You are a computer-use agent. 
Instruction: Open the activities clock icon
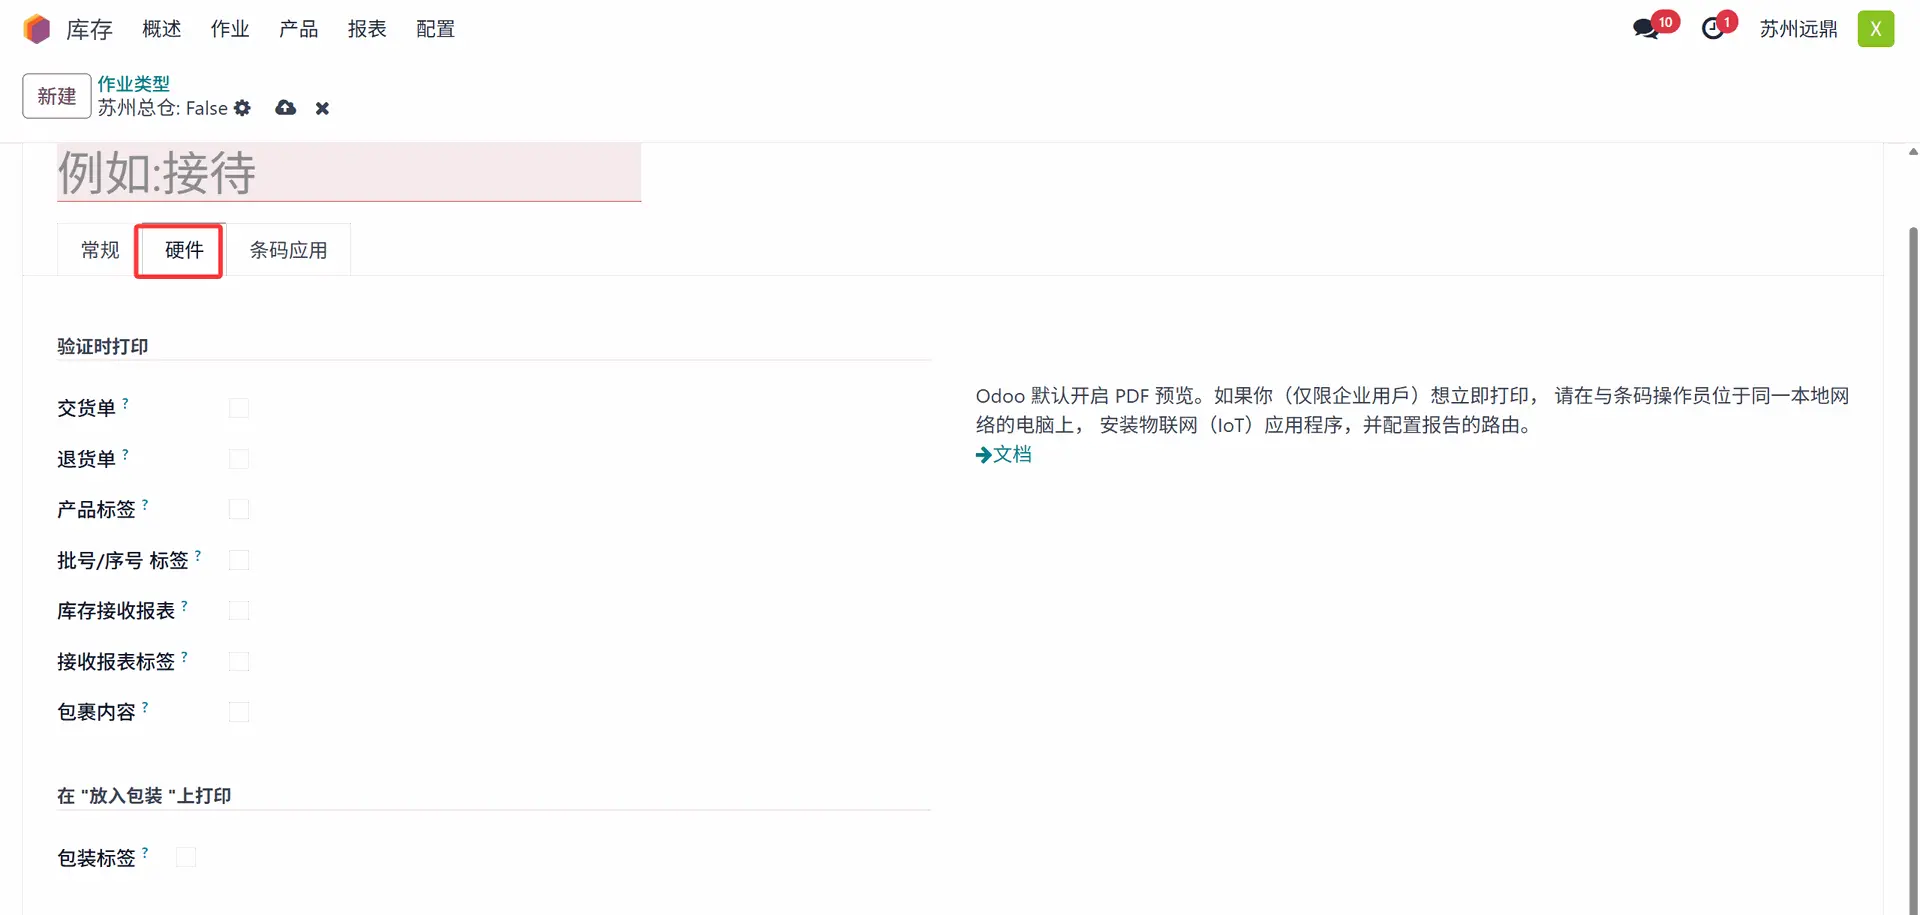(1713, 29)
